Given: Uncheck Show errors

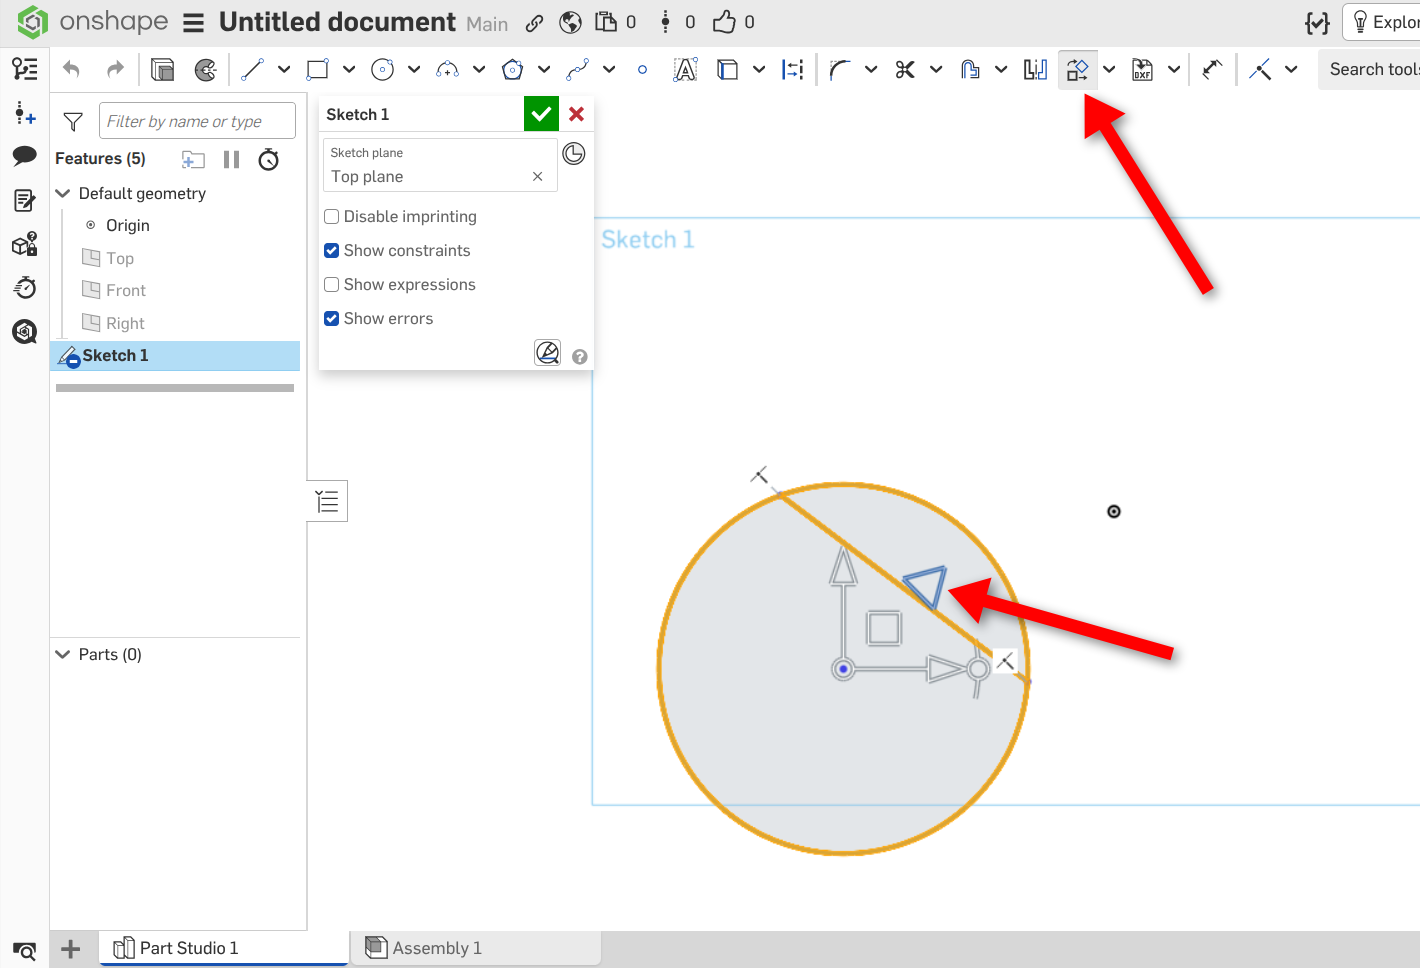Looking at the screenshot, I should [332, 318].
